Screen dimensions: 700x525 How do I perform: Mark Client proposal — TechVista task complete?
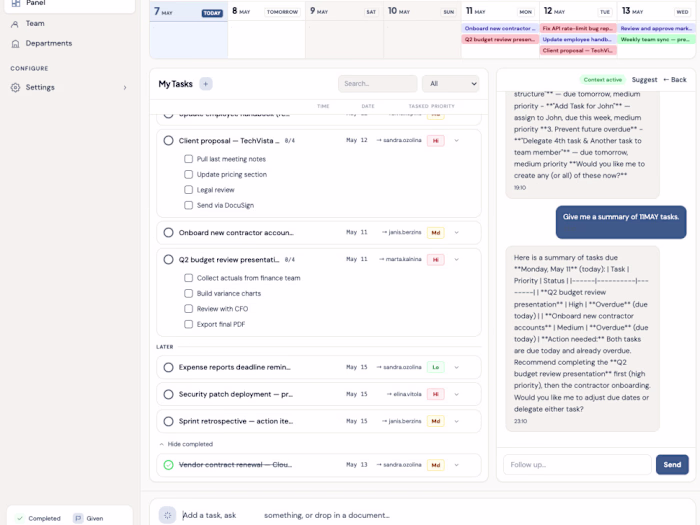[x=168, y=141]
